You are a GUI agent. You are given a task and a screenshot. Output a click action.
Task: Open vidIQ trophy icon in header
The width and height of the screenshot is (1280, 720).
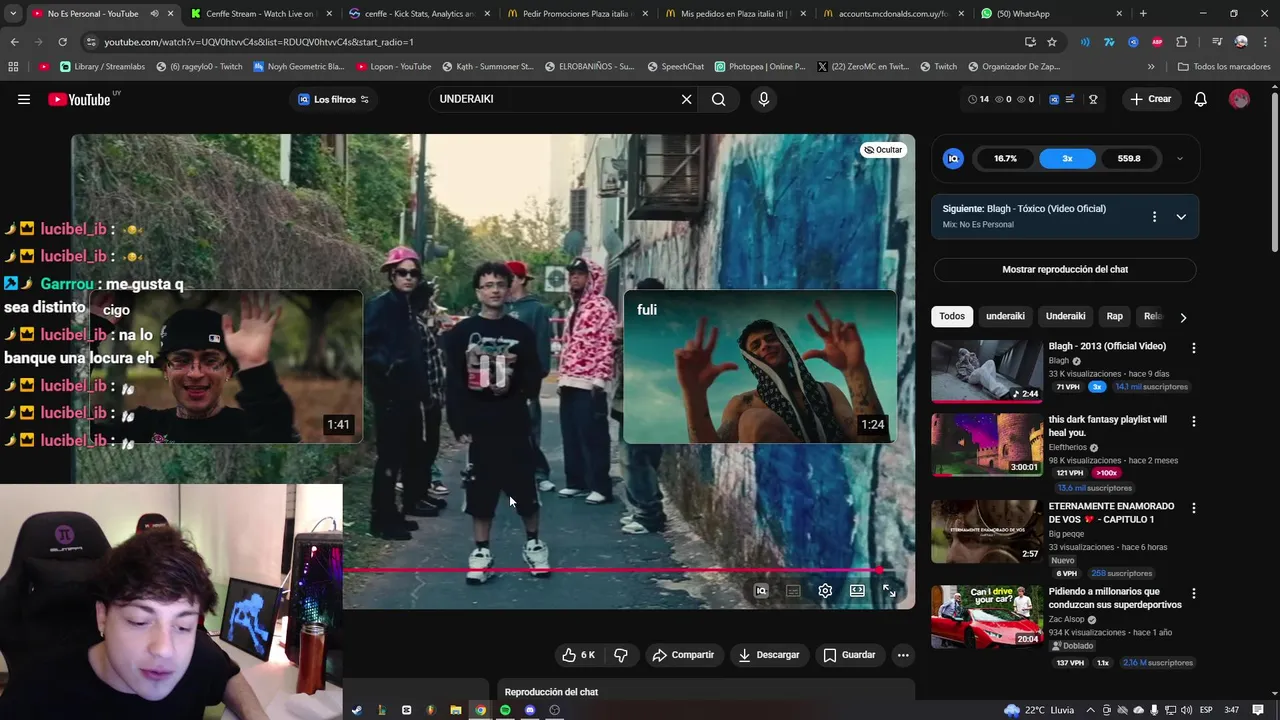coord(1093,99)
